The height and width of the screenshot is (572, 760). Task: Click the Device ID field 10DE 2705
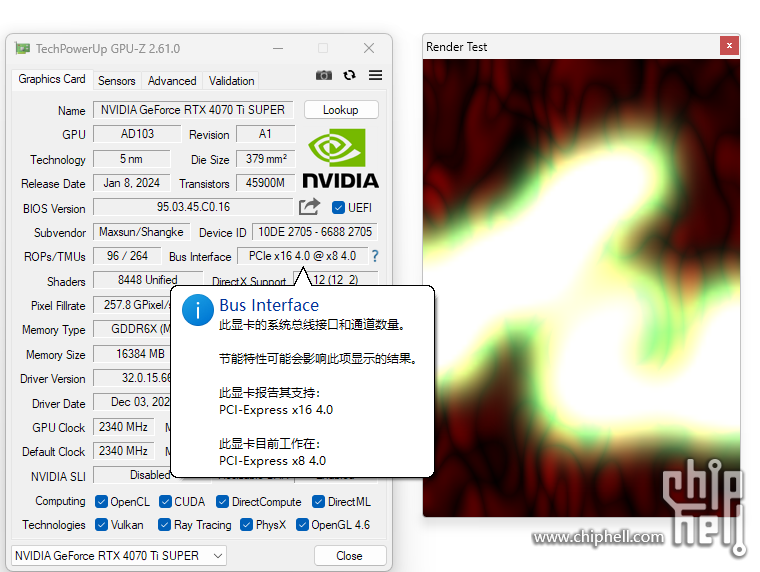pyautogui.click(x=315, y=232)
